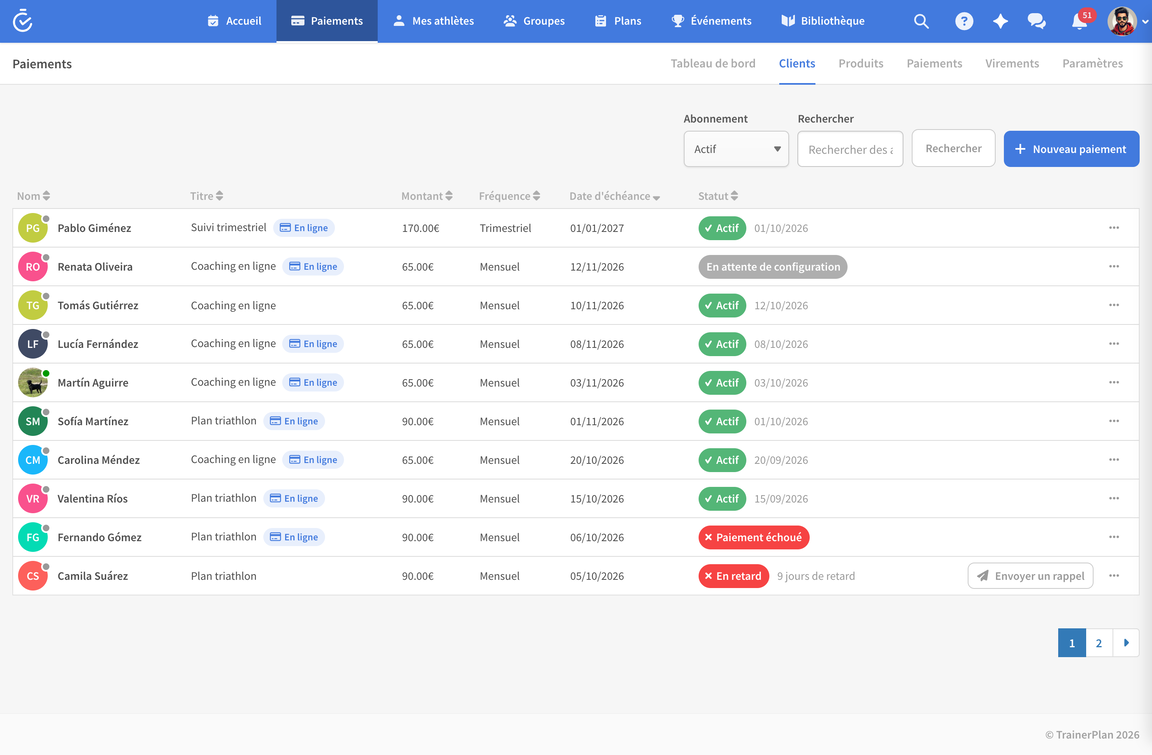The image size is (1152, 755).
Task: Open the search magnifier icon
Action: point(921,21)
